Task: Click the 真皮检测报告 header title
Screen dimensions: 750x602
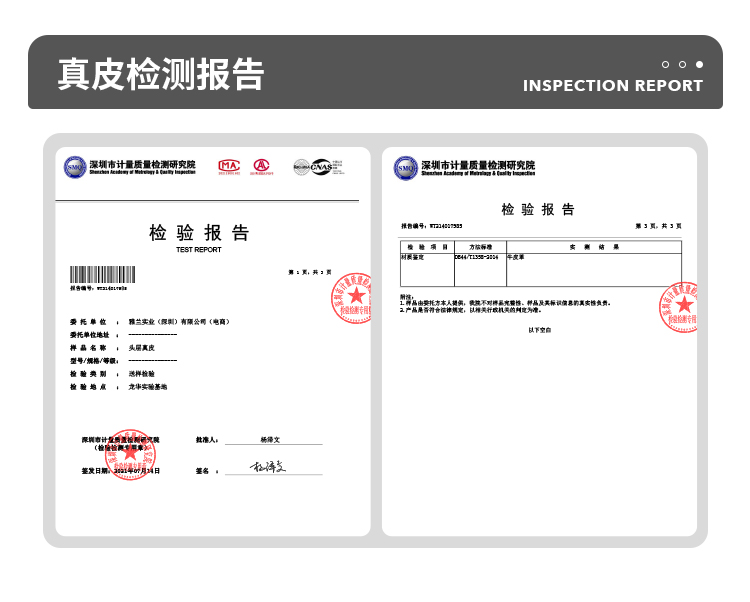Action: (x=160, y=74)
